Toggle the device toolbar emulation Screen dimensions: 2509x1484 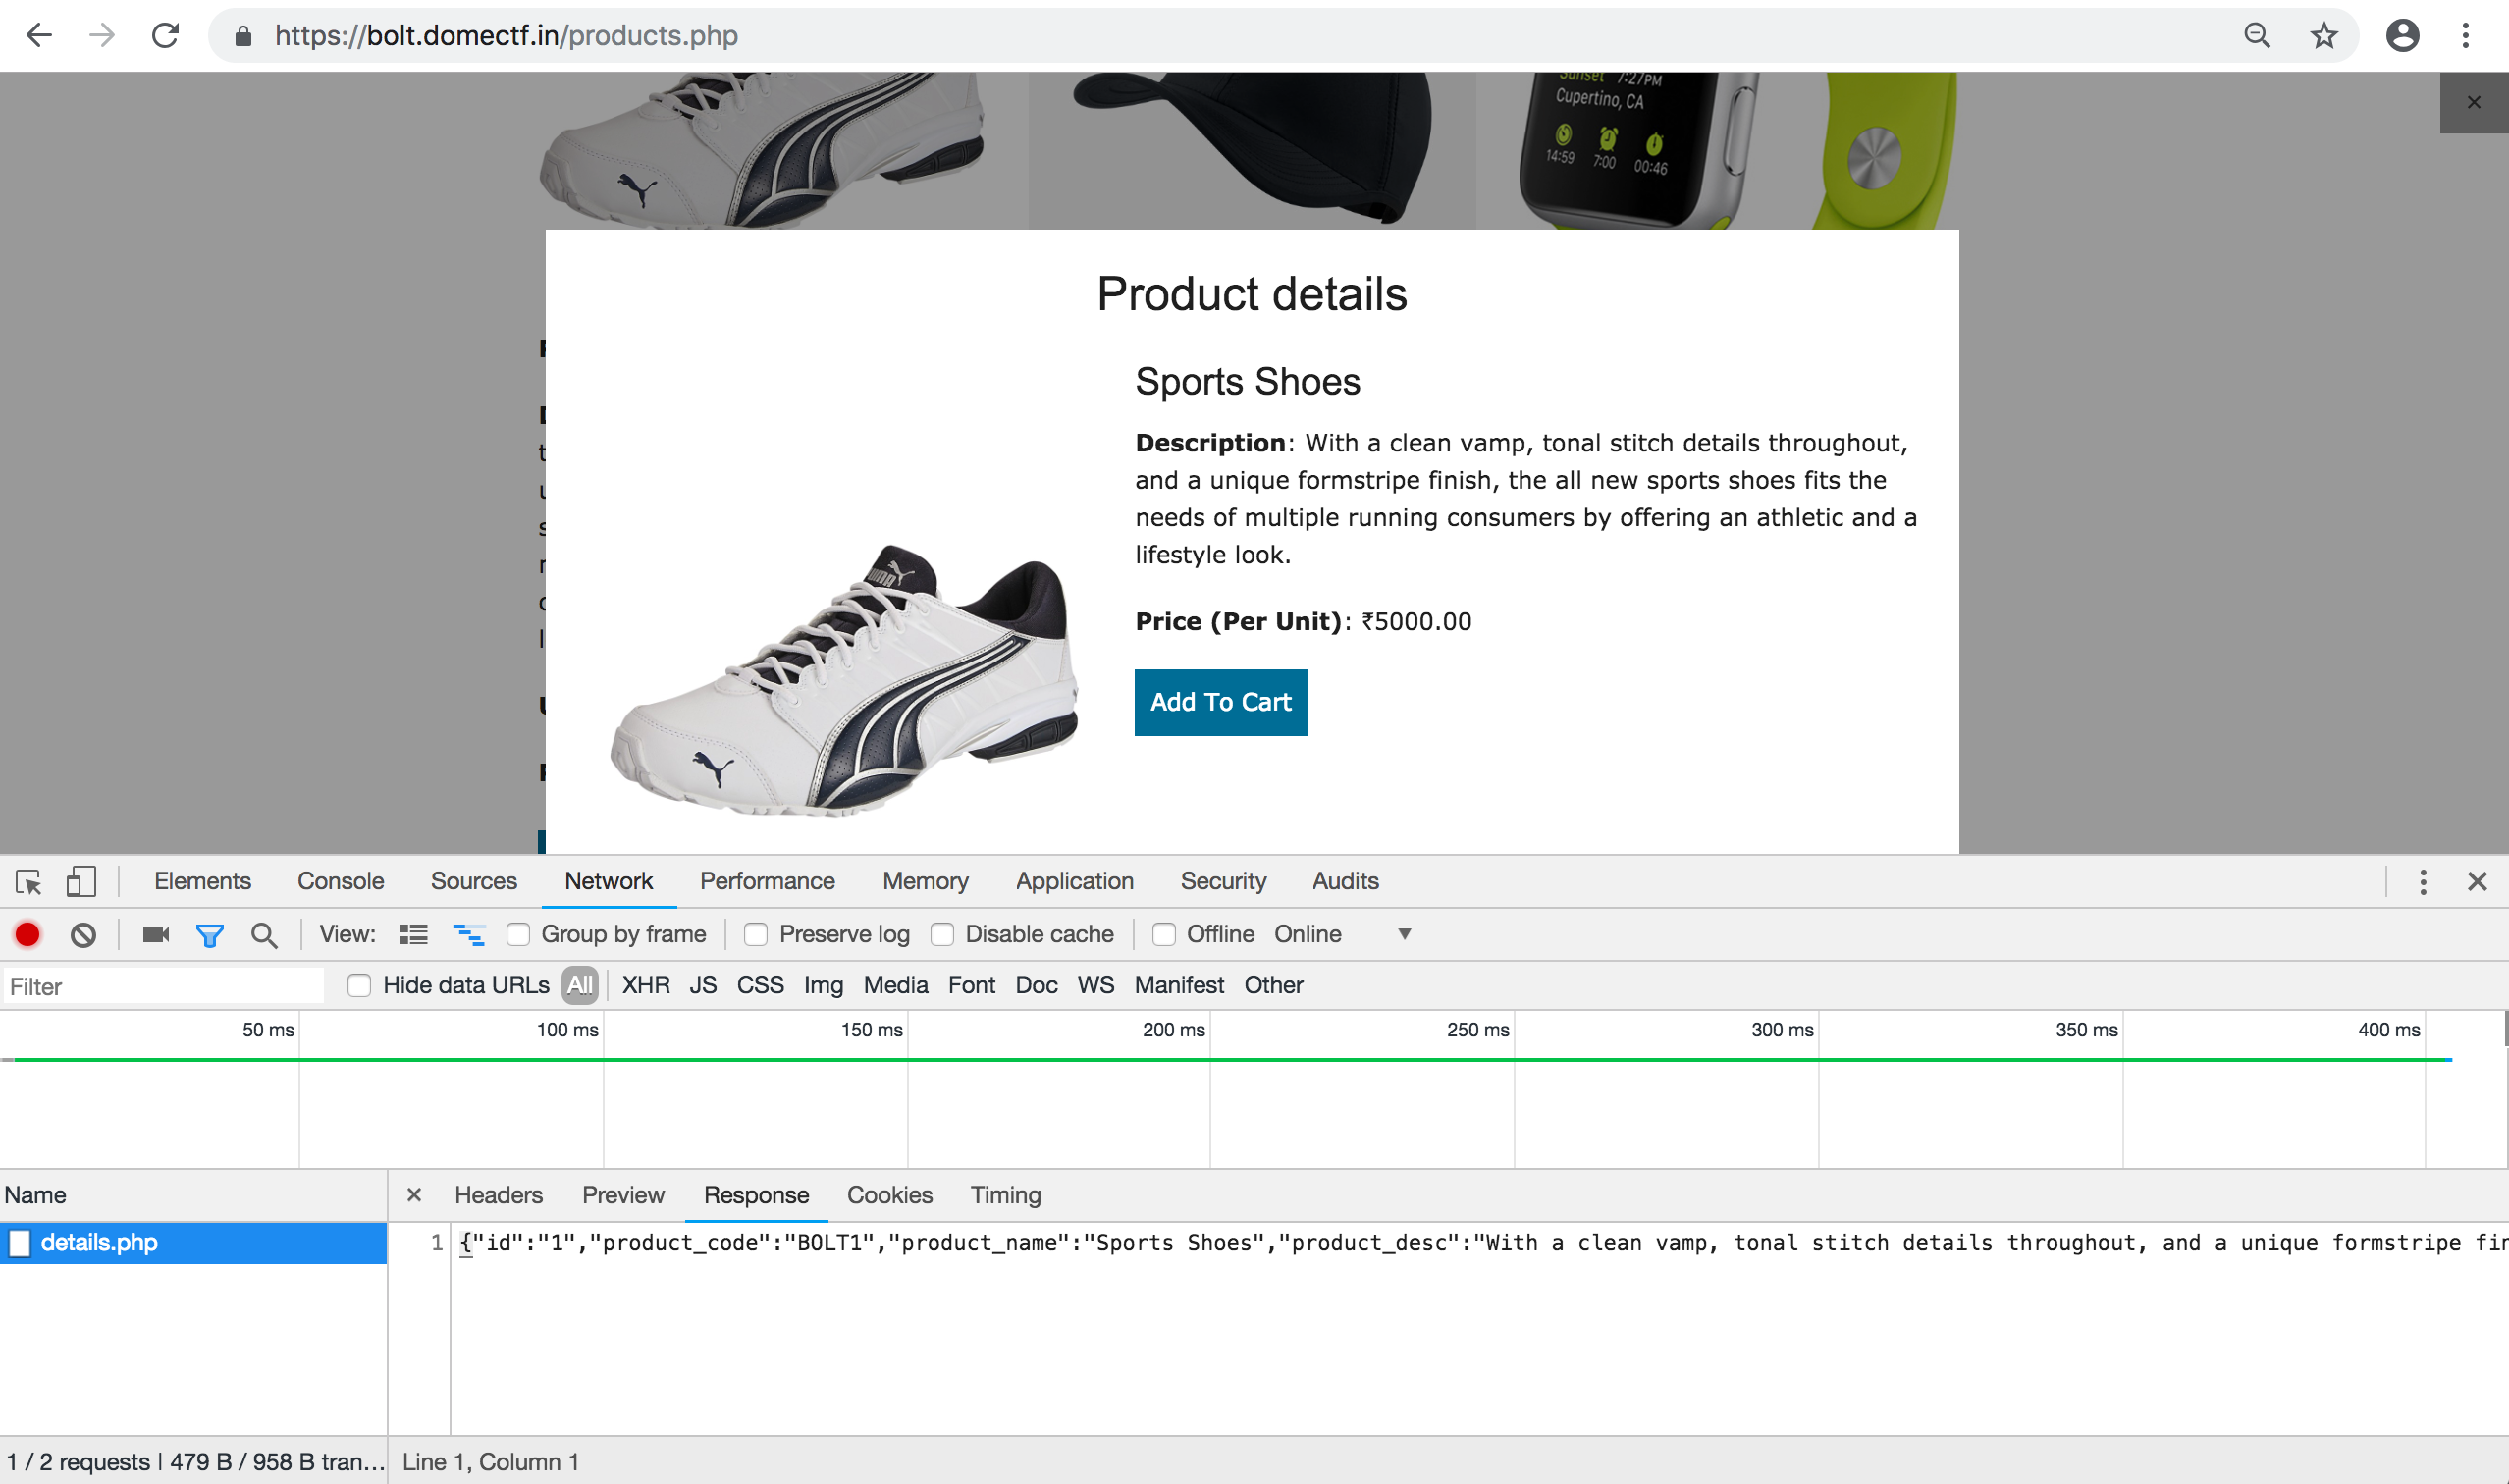(x=81, y=881)
